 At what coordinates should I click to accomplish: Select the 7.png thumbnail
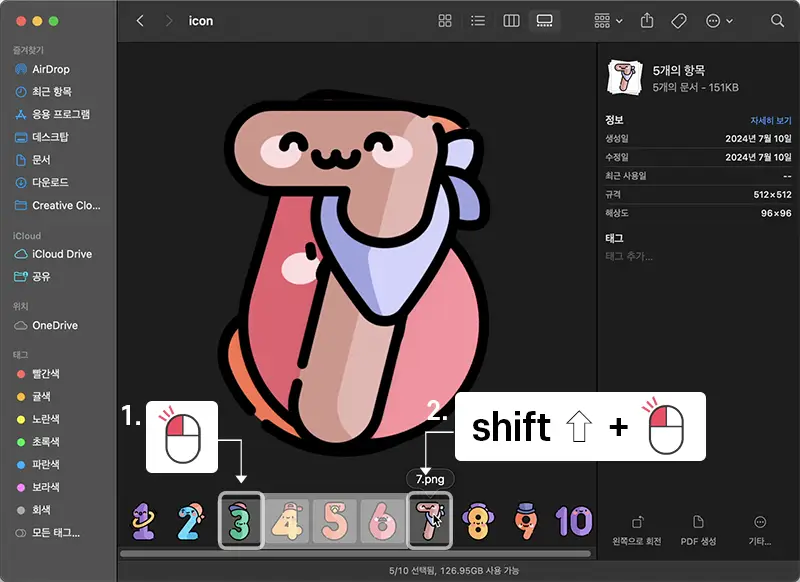click(430, 519)
